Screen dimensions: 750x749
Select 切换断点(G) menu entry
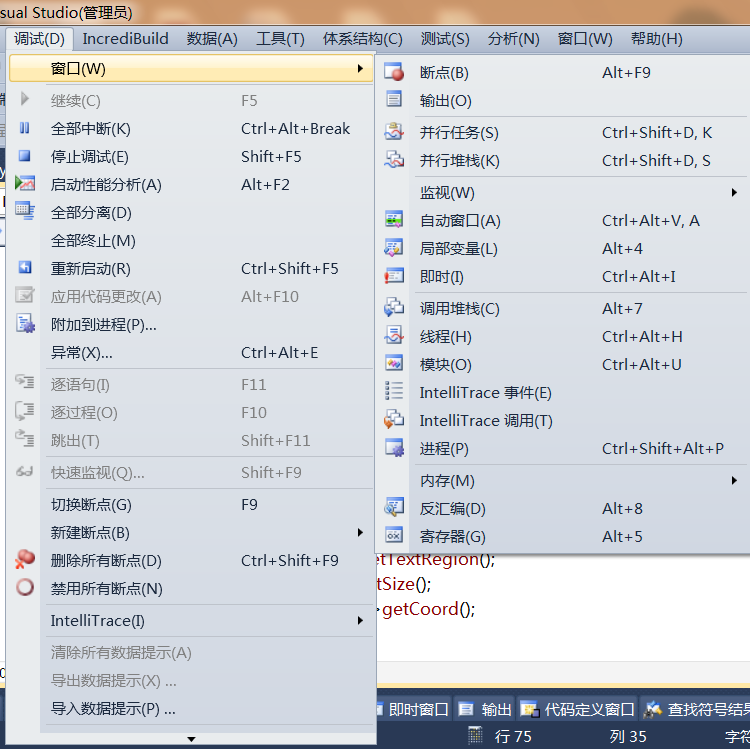(x=191, y=505)
